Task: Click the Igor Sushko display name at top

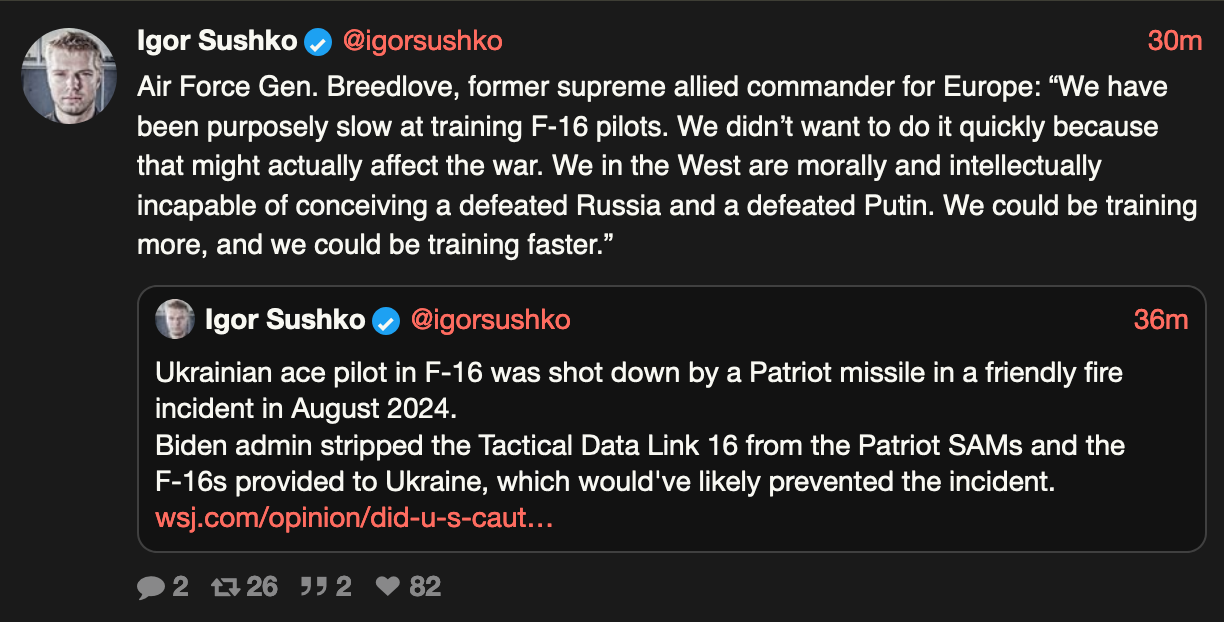Action: click(x=217, y=41)
